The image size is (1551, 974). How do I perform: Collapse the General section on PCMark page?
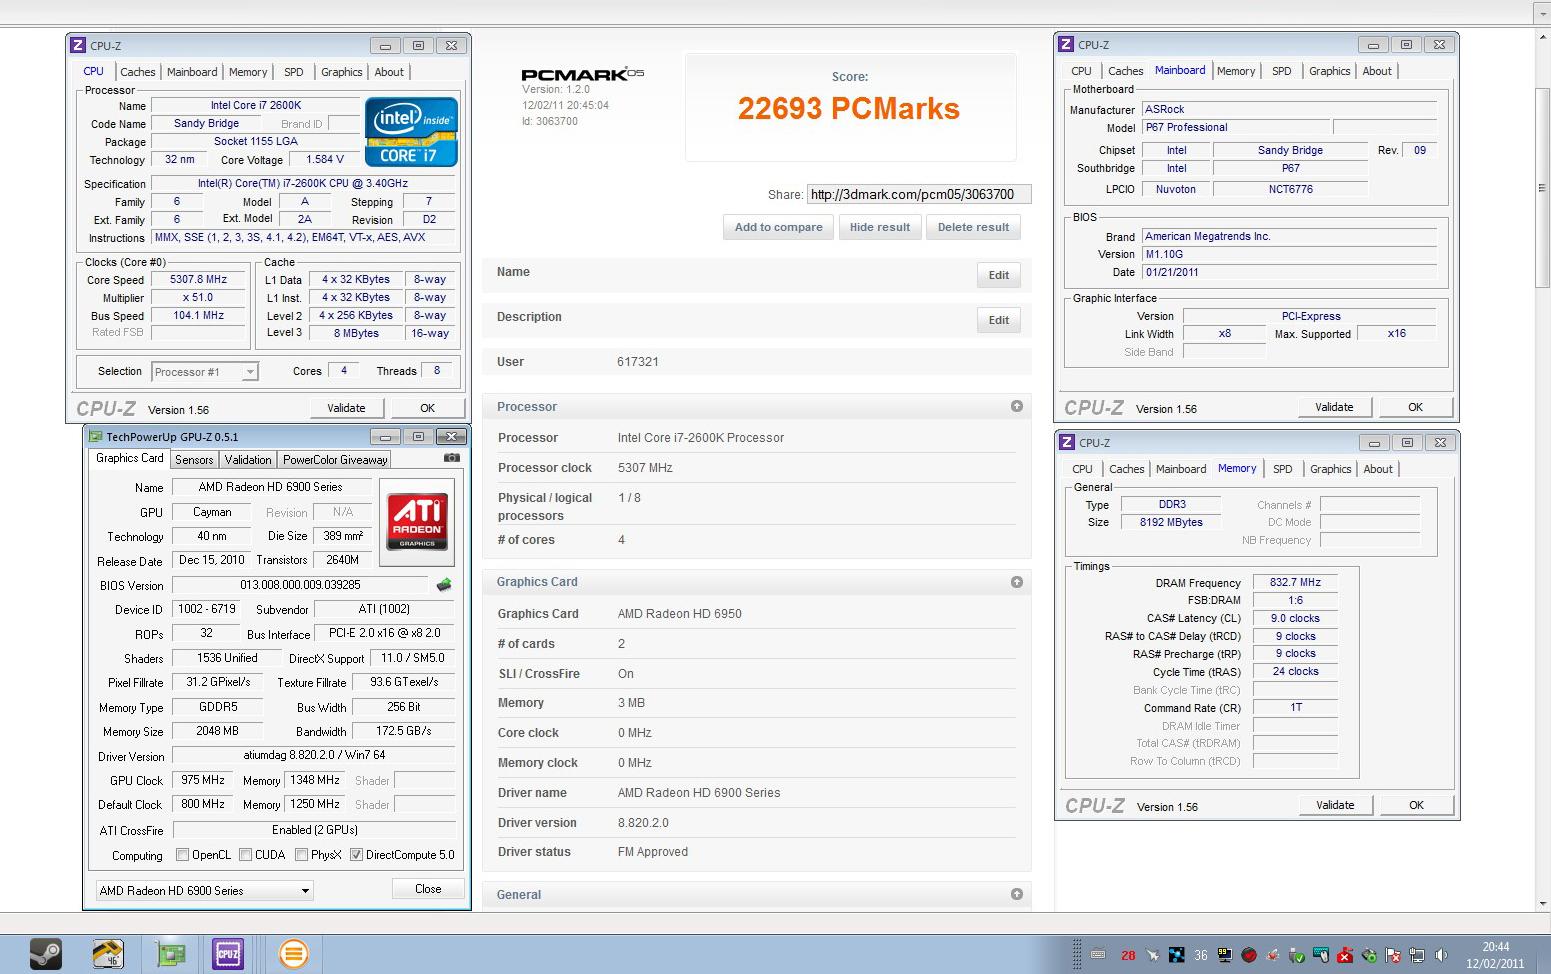[x=1017, y=894]
